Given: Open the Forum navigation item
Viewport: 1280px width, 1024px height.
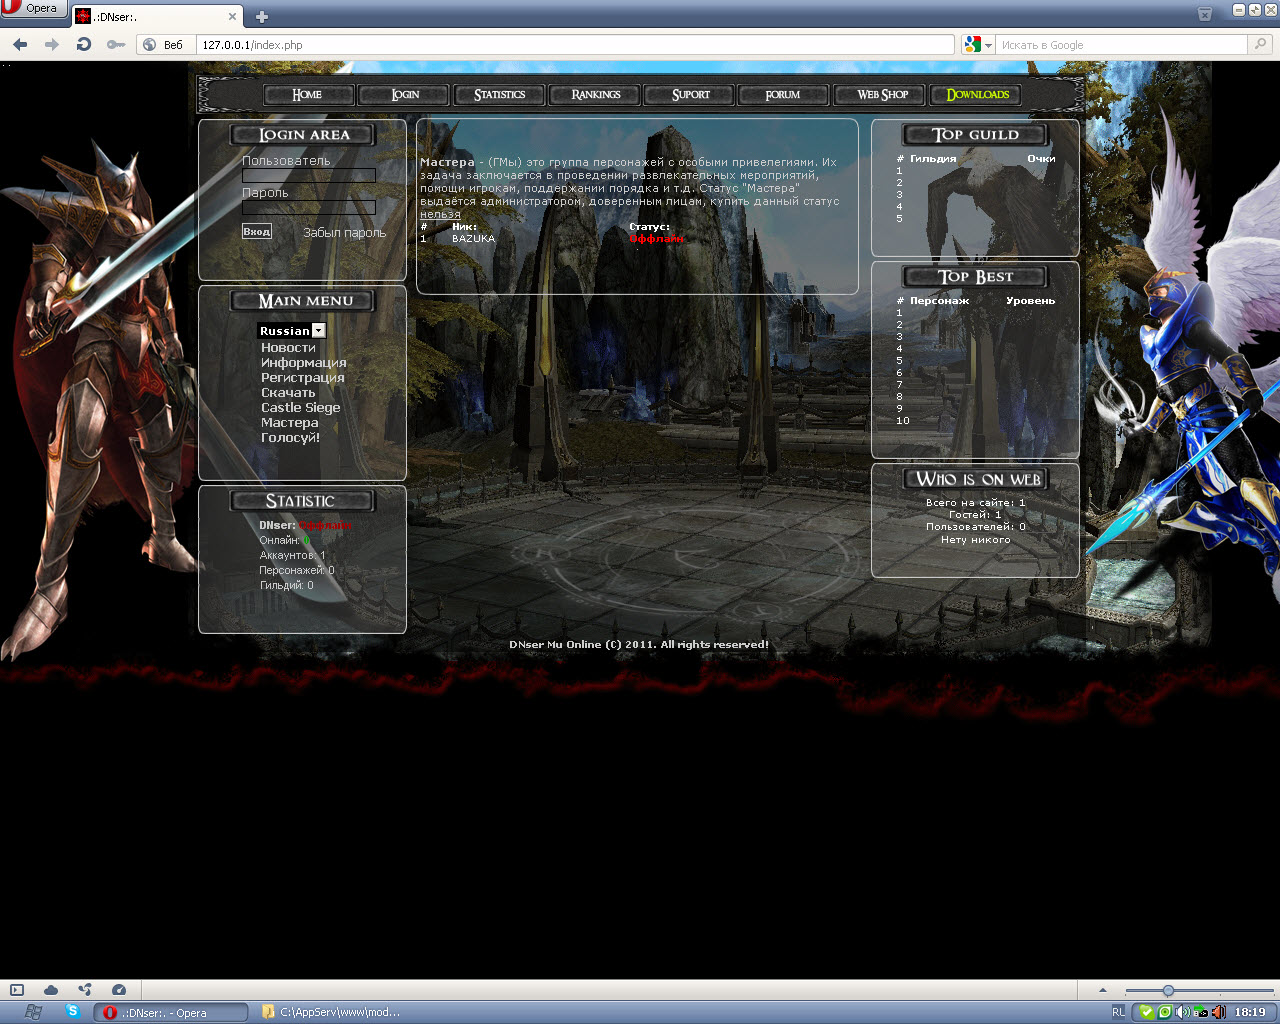Looking at the screenshot, I should pos(783,94).
